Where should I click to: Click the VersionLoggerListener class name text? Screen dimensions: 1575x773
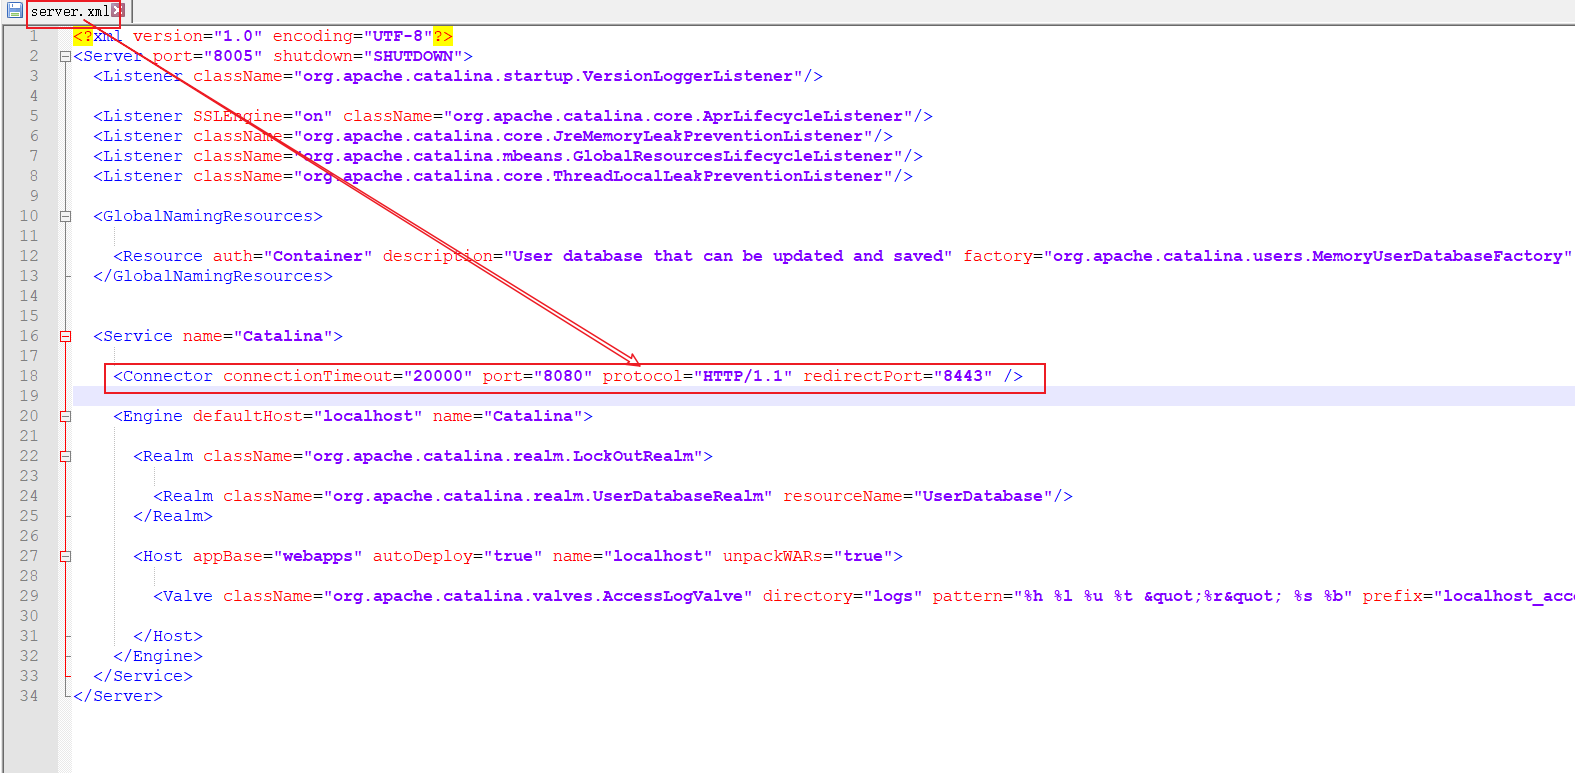[x=688, y=76]
